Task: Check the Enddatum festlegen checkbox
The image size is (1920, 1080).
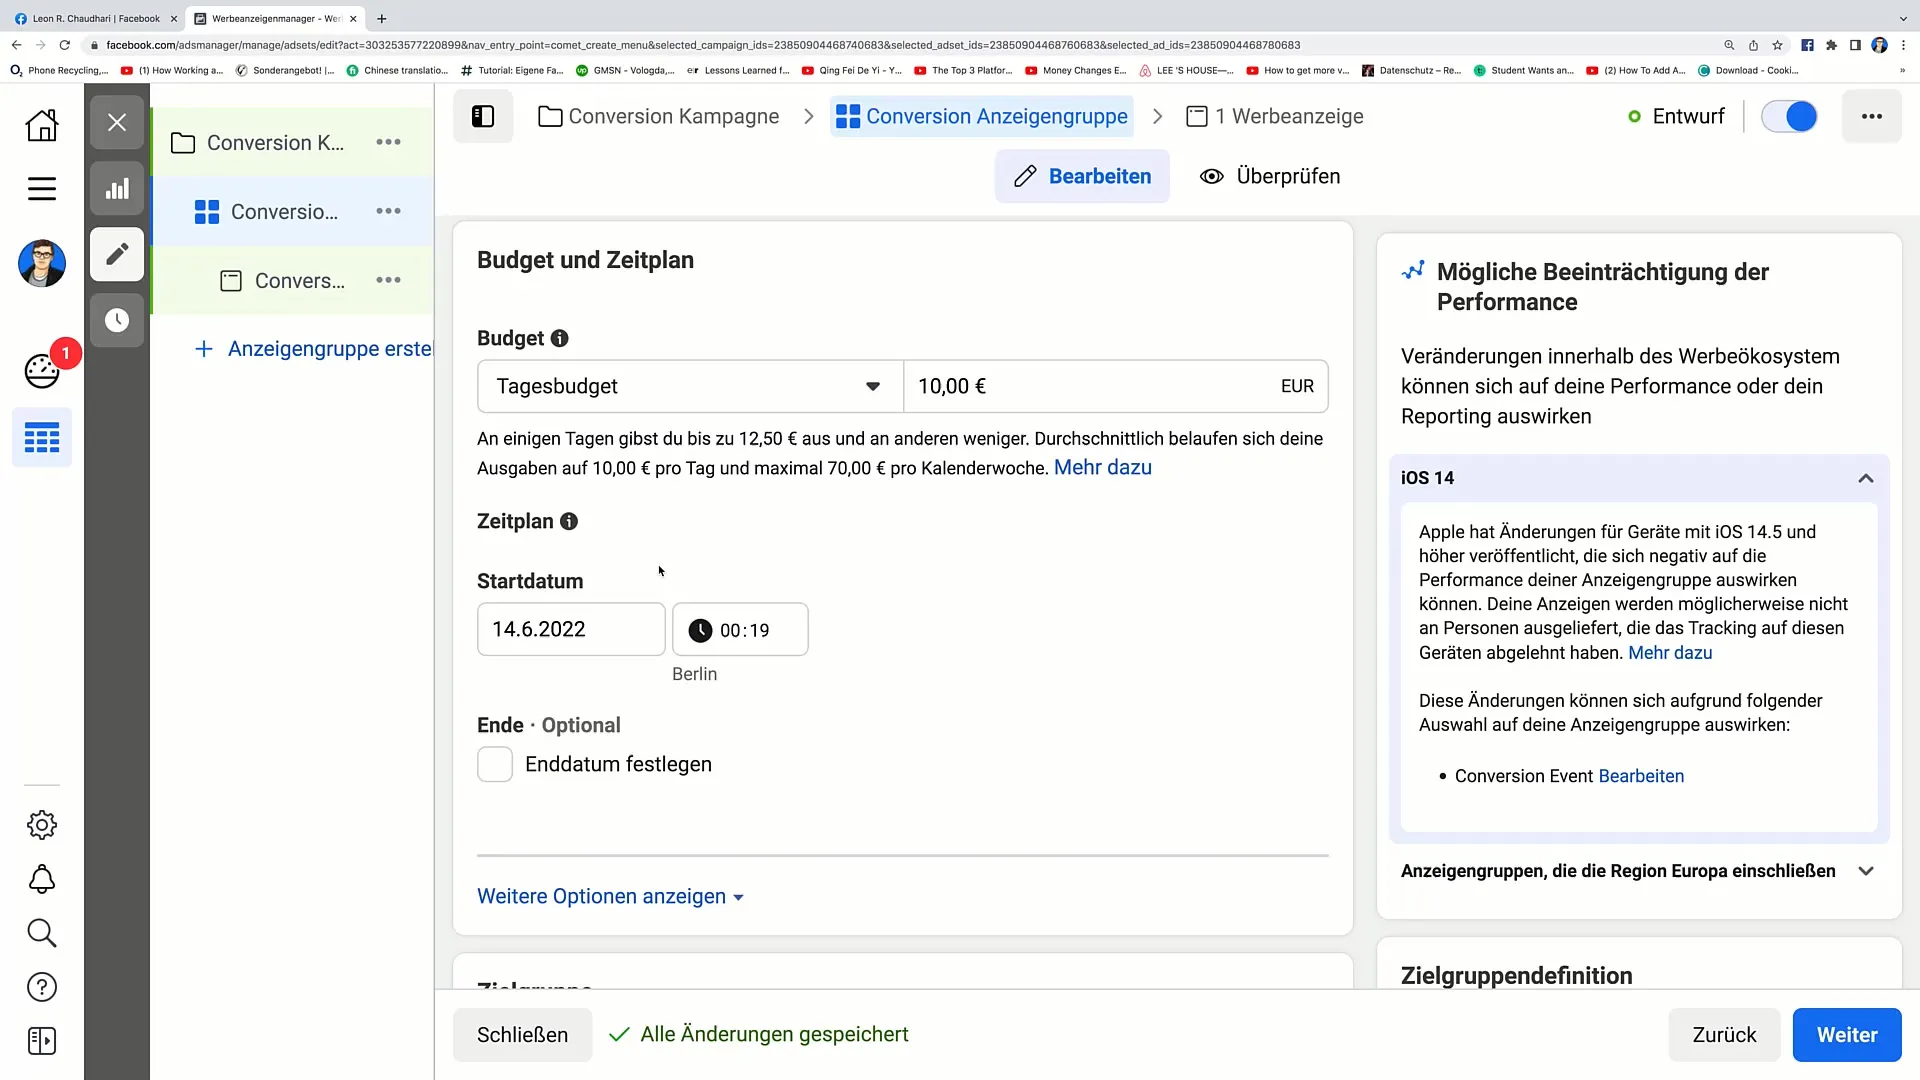Action: [495, 764]
